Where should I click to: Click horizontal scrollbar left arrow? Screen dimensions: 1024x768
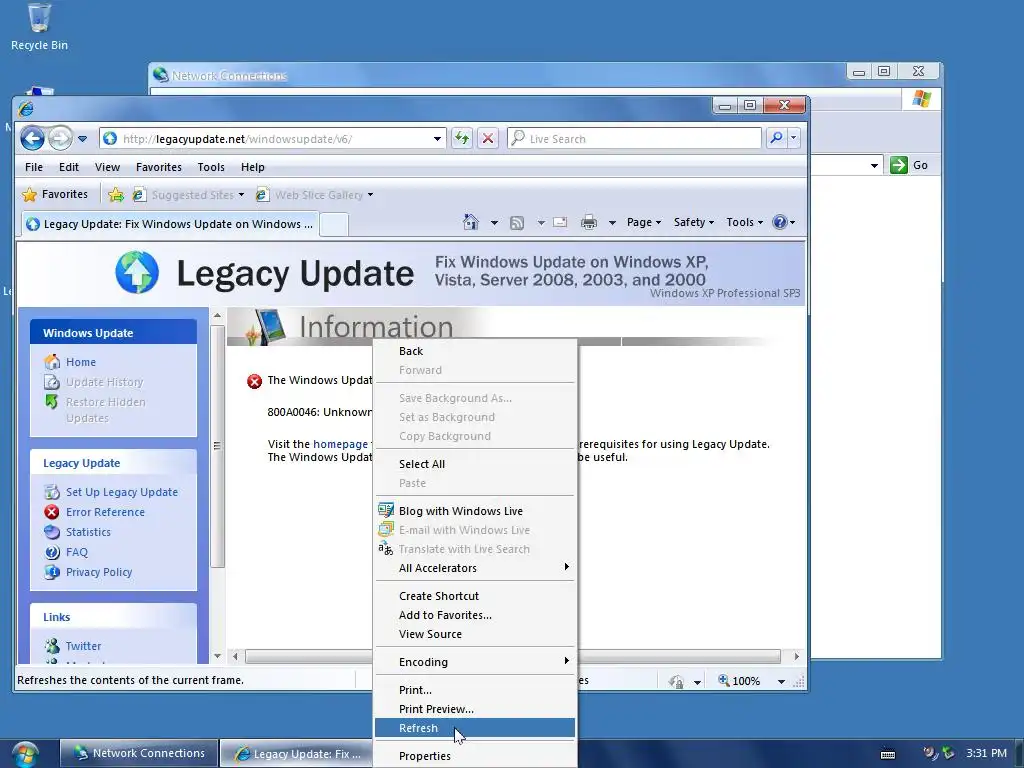(x=235, y=656)
